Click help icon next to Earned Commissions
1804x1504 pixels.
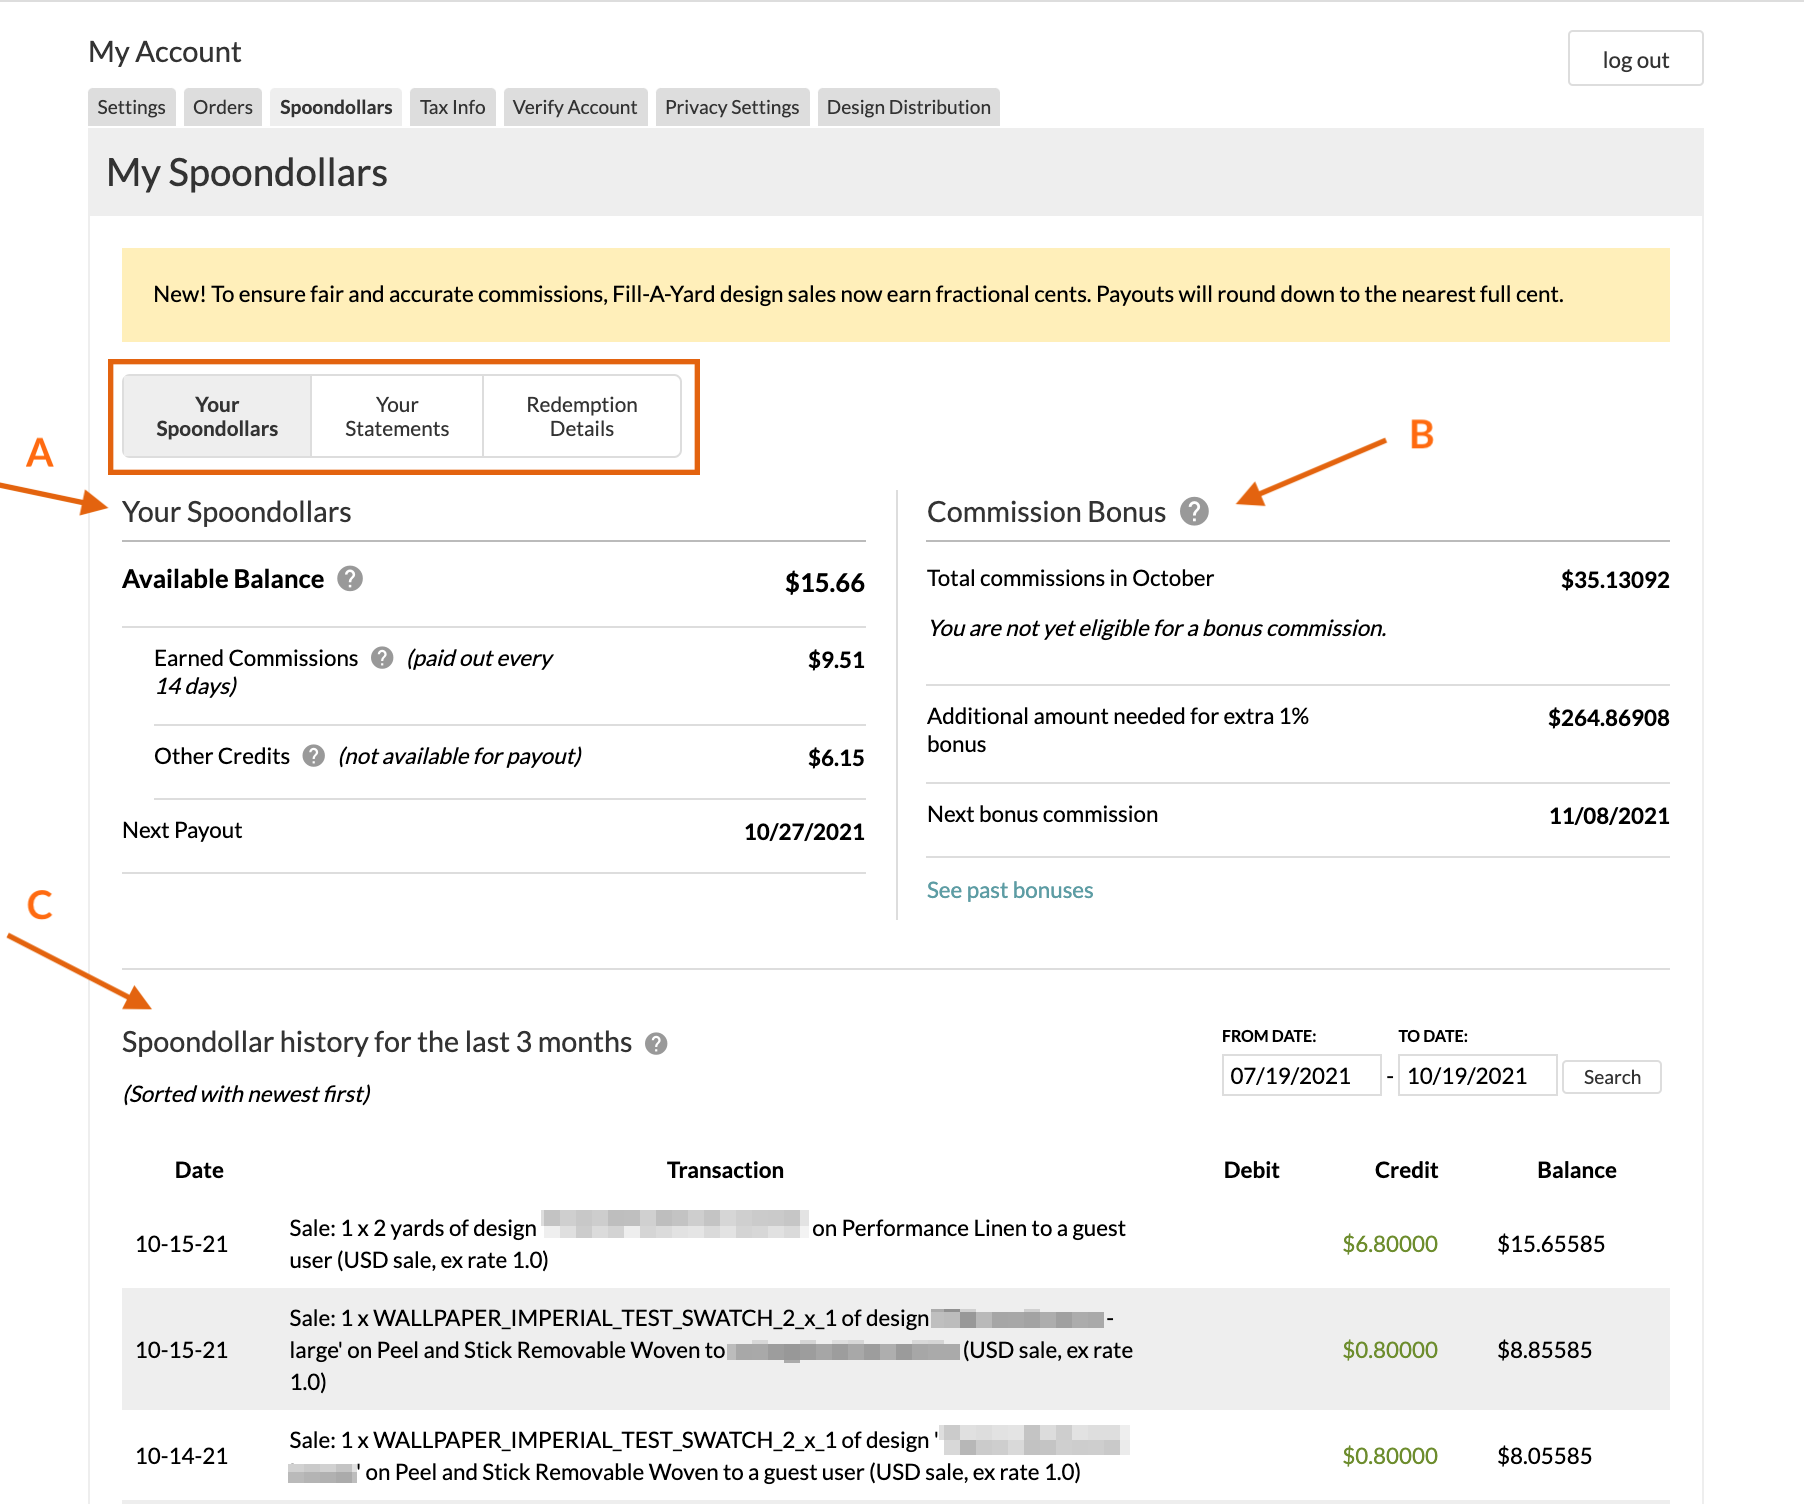(382, 658)
